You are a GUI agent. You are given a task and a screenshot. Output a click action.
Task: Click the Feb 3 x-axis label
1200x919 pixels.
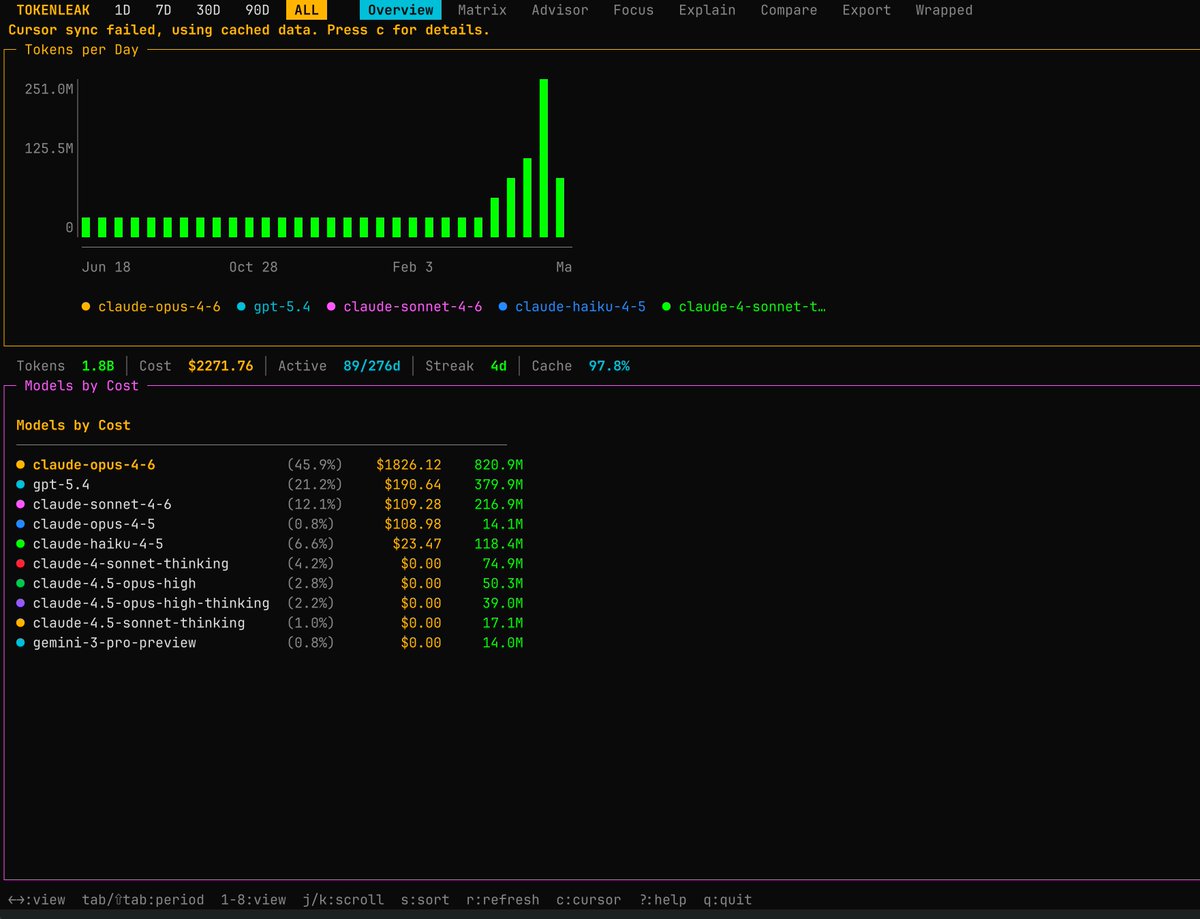click(413, 267)
